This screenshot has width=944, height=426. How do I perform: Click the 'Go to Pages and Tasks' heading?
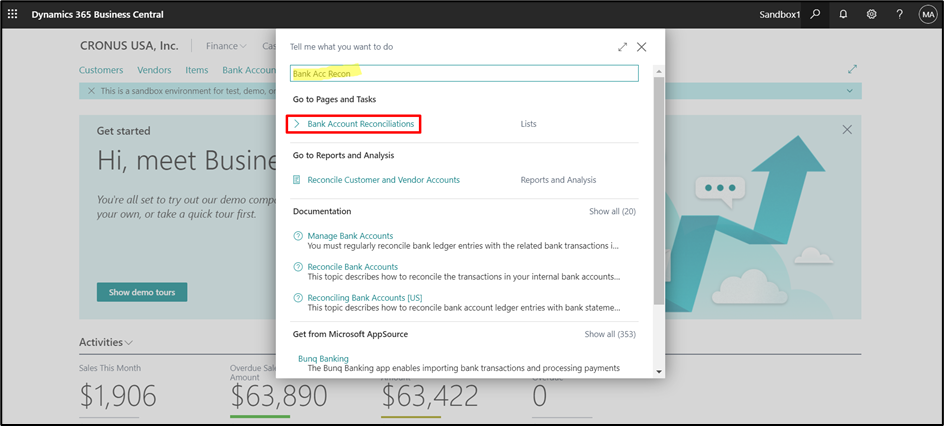(335, 99)
